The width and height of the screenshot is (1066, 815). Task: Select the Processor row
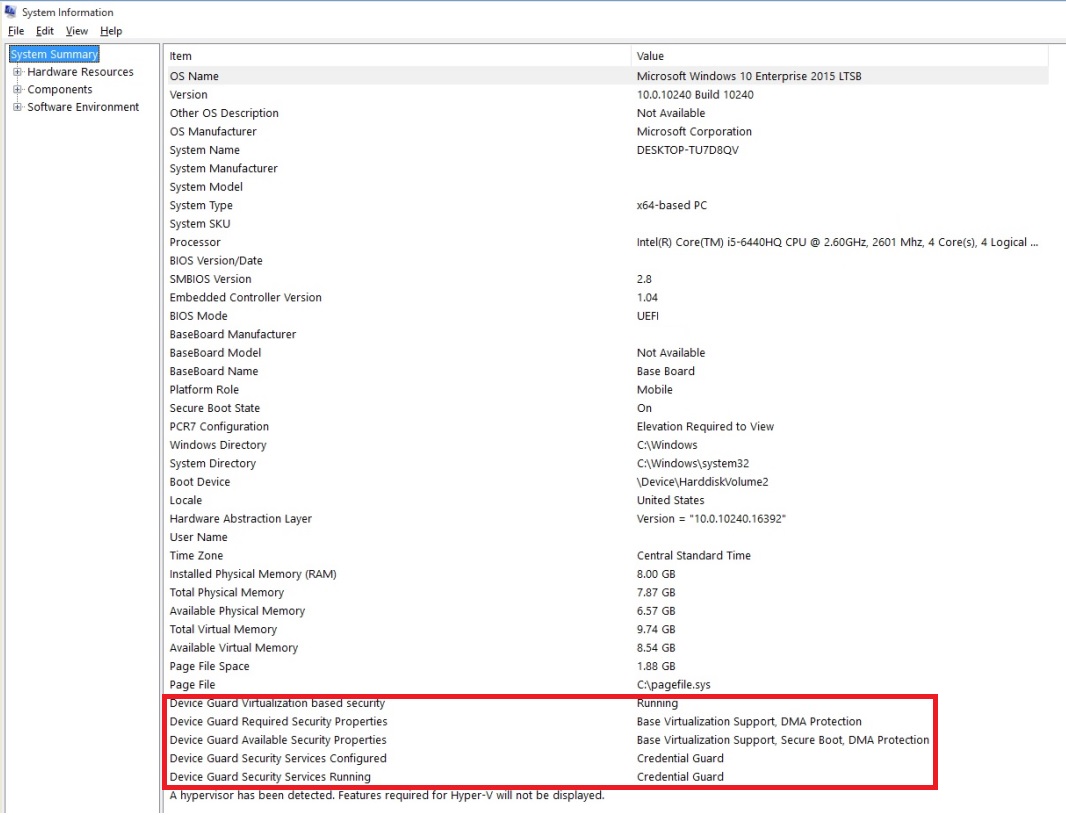click(300, 242)
